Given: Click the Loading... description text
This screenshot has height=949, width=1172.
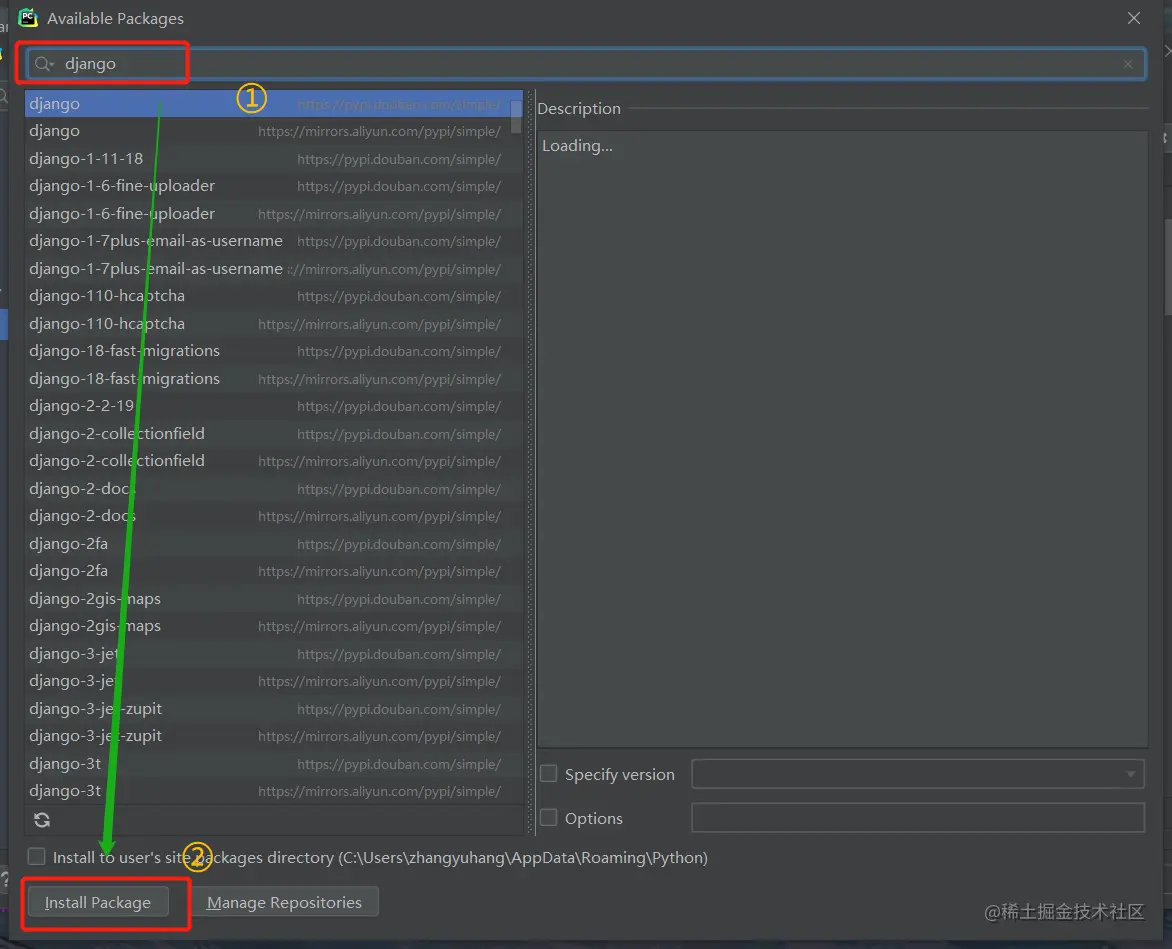Looking at the screenshot, I should pos(577,146).
